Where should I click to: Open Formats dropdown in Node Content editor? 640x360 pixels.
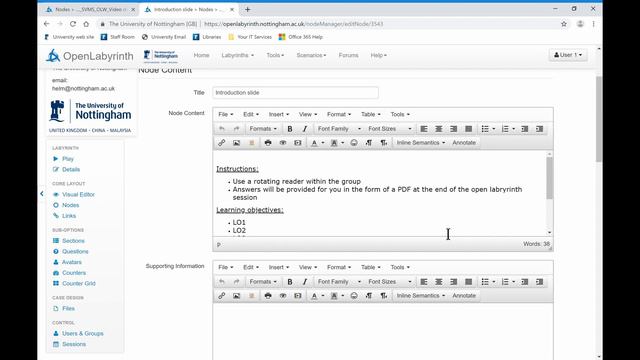click(263, 129)
